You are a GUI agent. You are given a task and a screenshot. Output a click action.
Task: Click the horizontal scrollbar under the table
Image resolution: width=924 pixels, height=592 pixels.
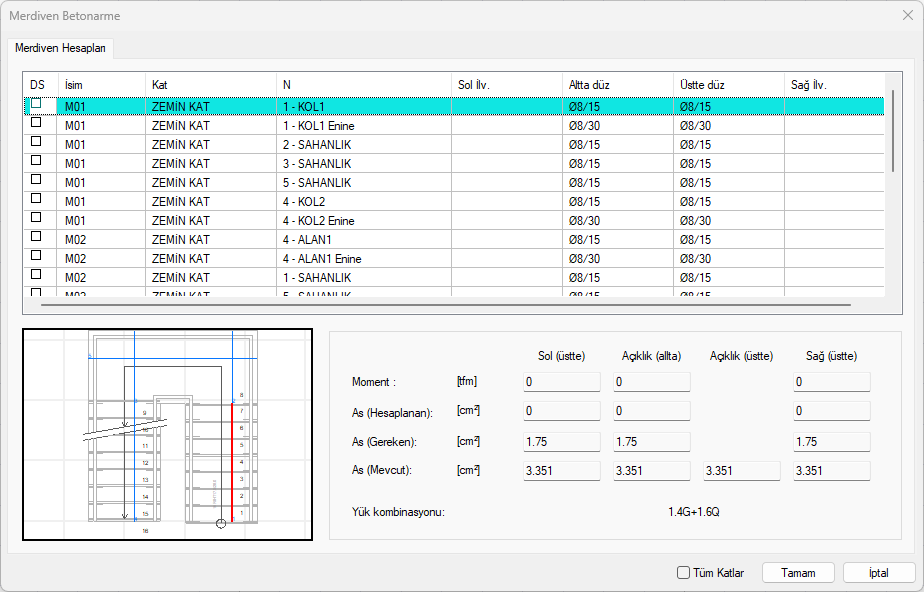pyautogui.click(x=440, y=304)
